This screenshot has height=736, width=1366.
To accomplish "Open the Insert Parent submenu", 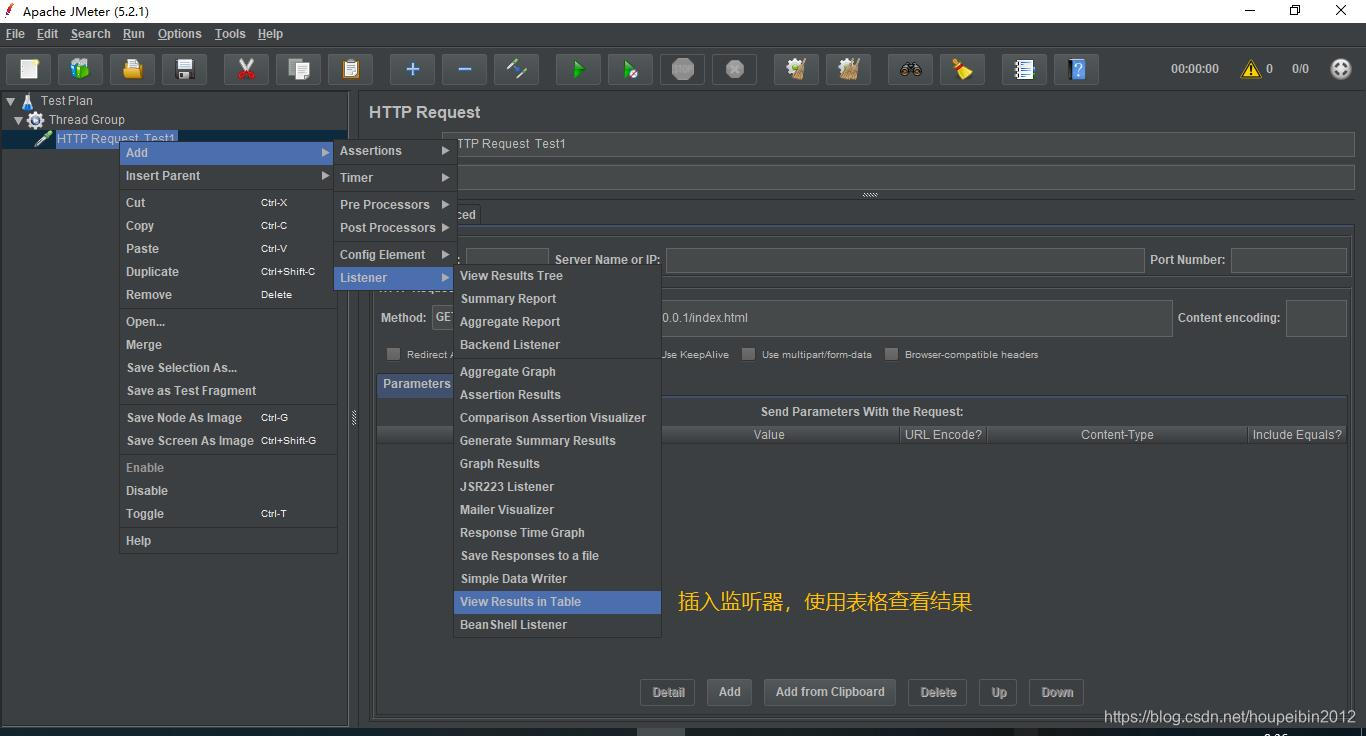I will pyautogui.click(x=228, y=176).
